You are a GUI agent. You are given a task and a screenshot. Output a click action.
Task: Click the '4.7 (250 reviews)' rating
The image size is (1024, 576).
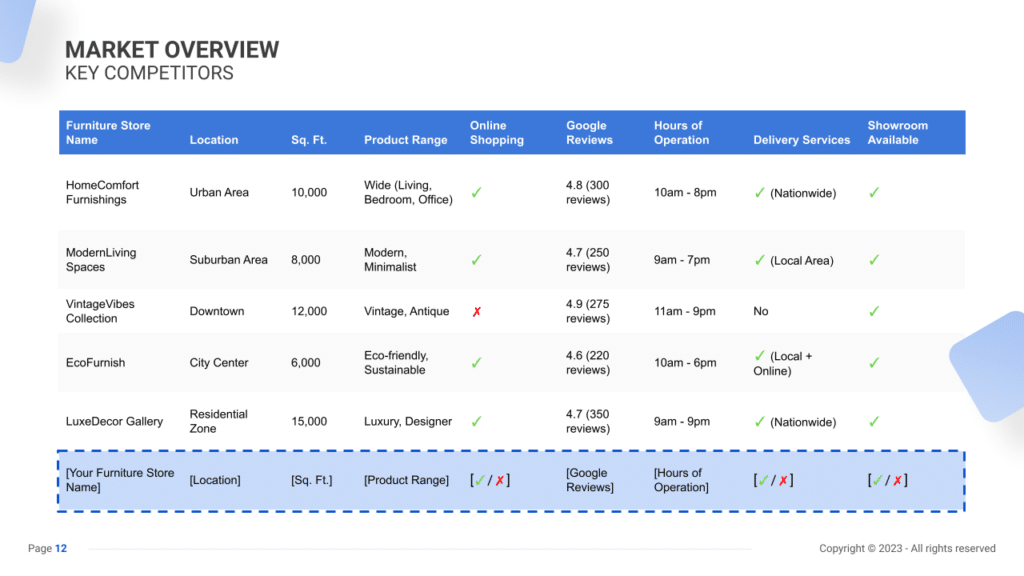[x=588, y=260]
